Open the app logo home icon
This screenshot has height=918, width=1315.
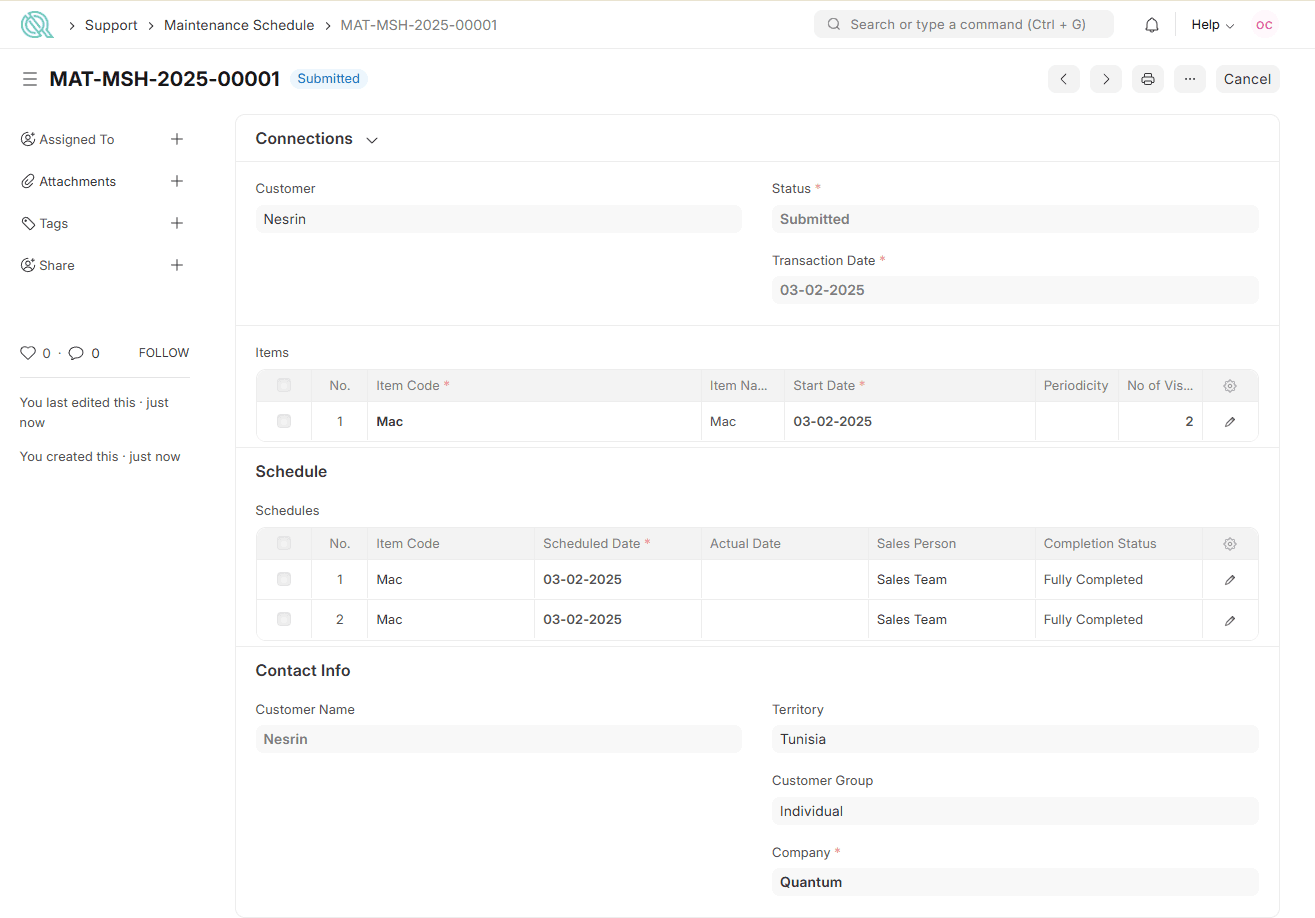tap(37, 25)
